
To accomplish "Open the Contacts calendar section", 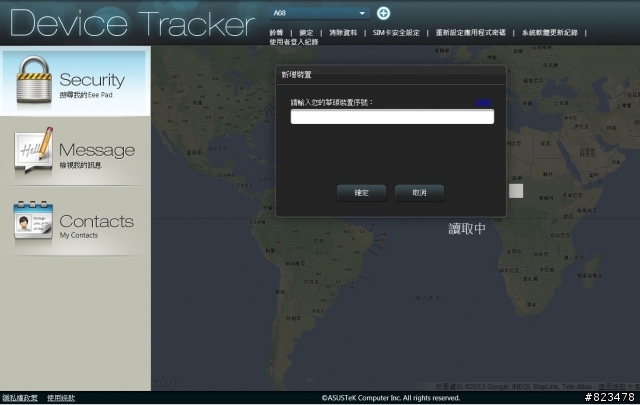I will [x=74, y=223].
